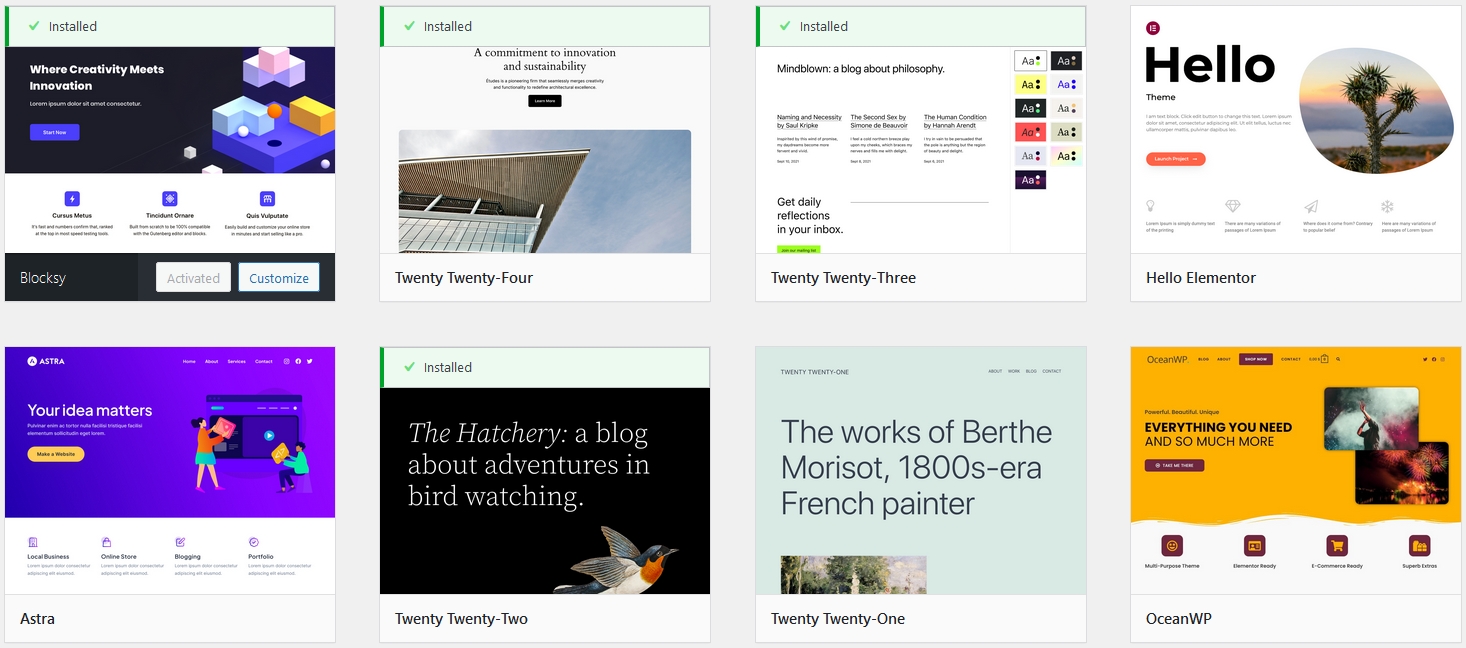Screen dimensions: 1466x648
Task: Open the Twenty Twenty-Two bird preview thumbnail
Action: [545, 490]
